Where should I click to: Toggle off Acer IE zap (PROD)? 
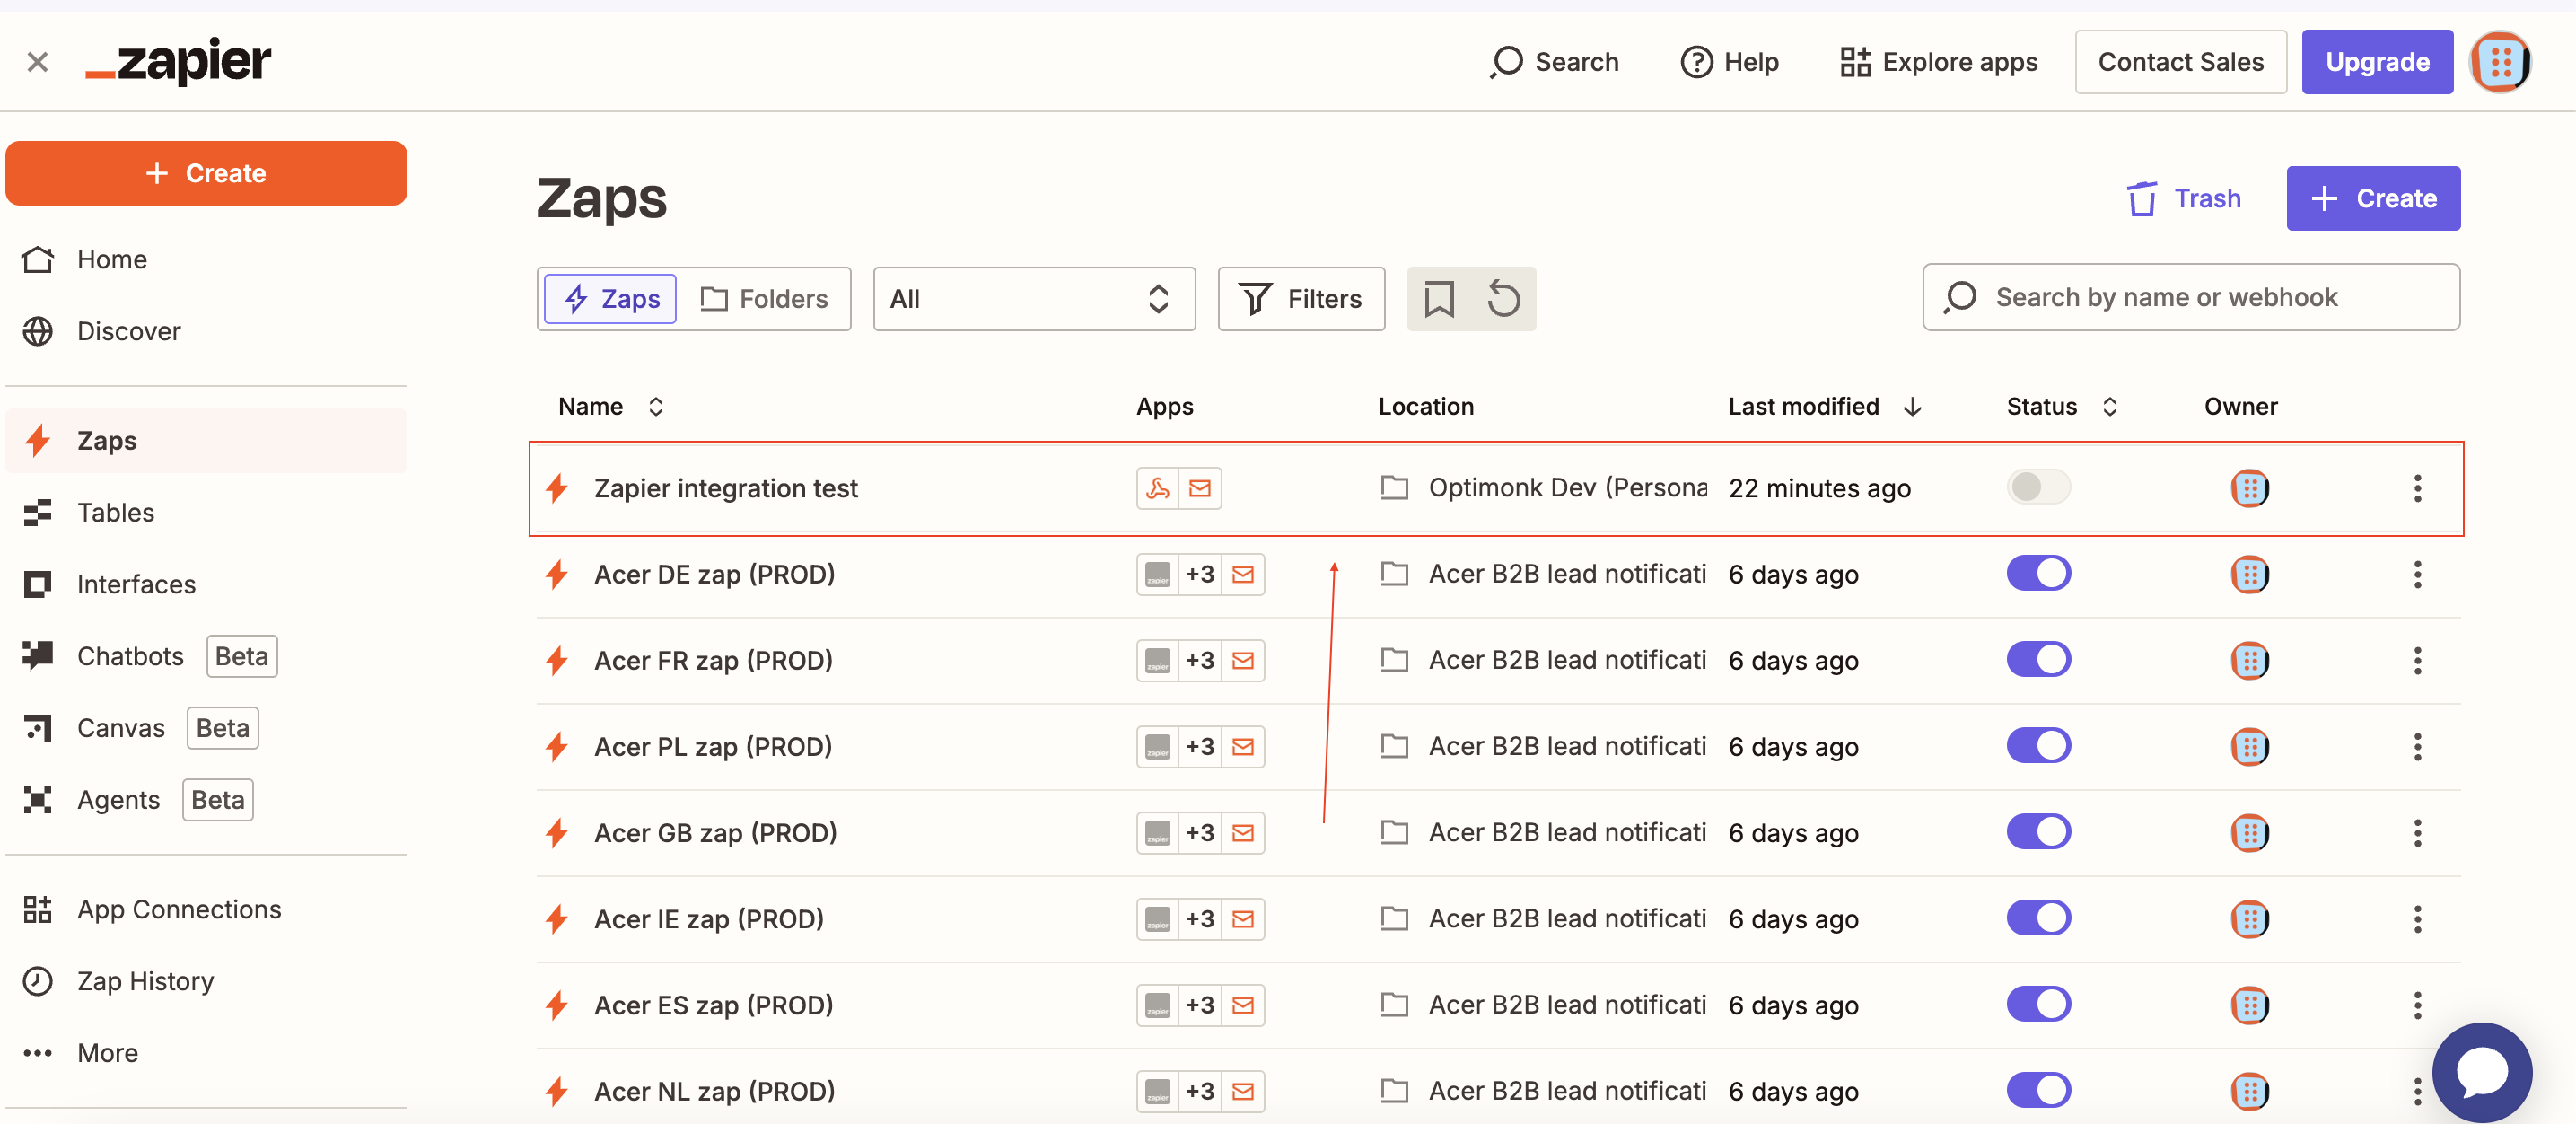coord(2038,917)
